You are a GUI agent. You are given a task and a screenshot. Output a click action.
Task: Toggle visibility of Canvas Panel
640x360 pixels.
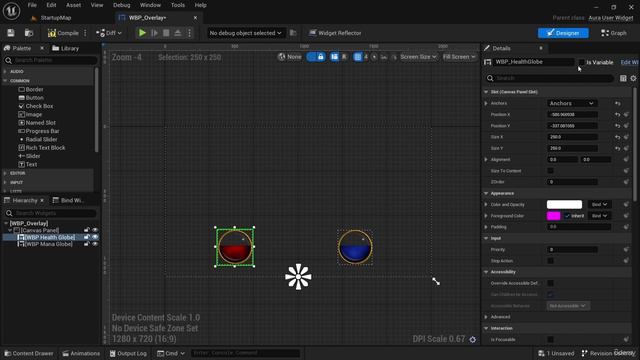95,230
